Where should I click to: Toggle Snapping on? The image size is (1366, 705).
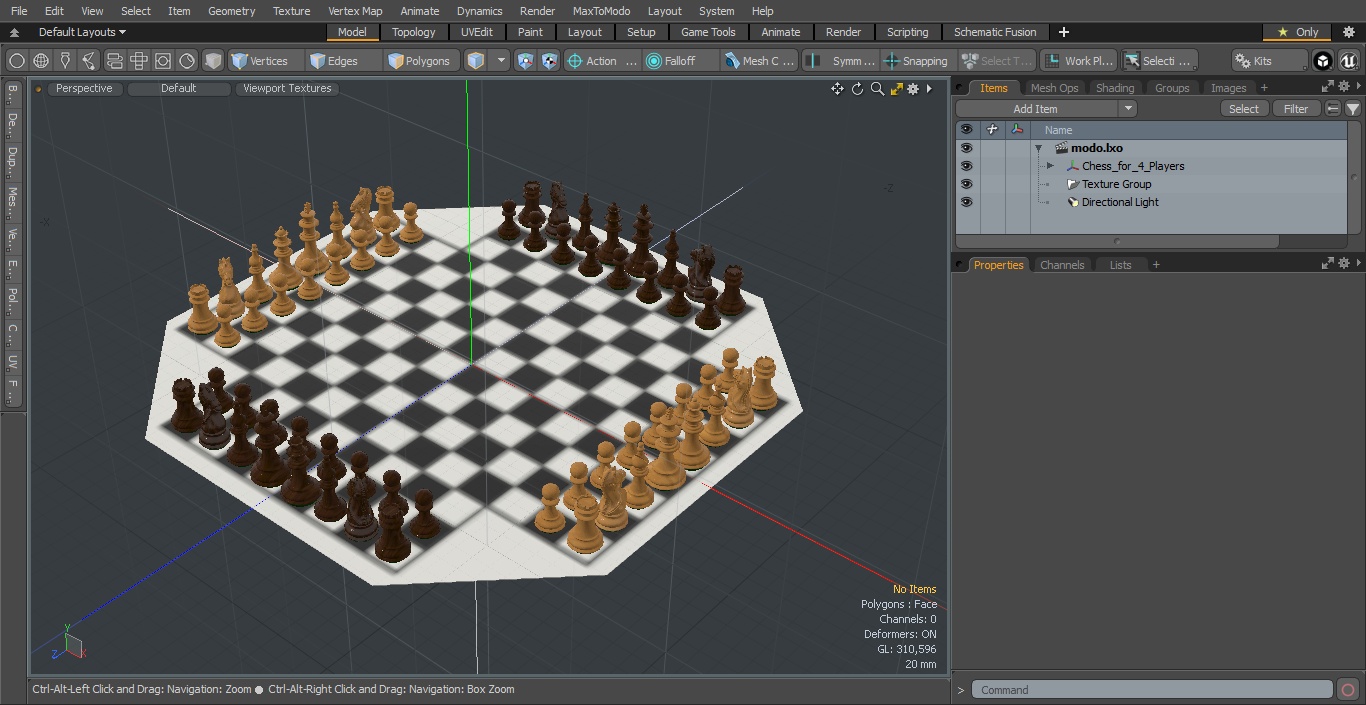click(916, 61)
